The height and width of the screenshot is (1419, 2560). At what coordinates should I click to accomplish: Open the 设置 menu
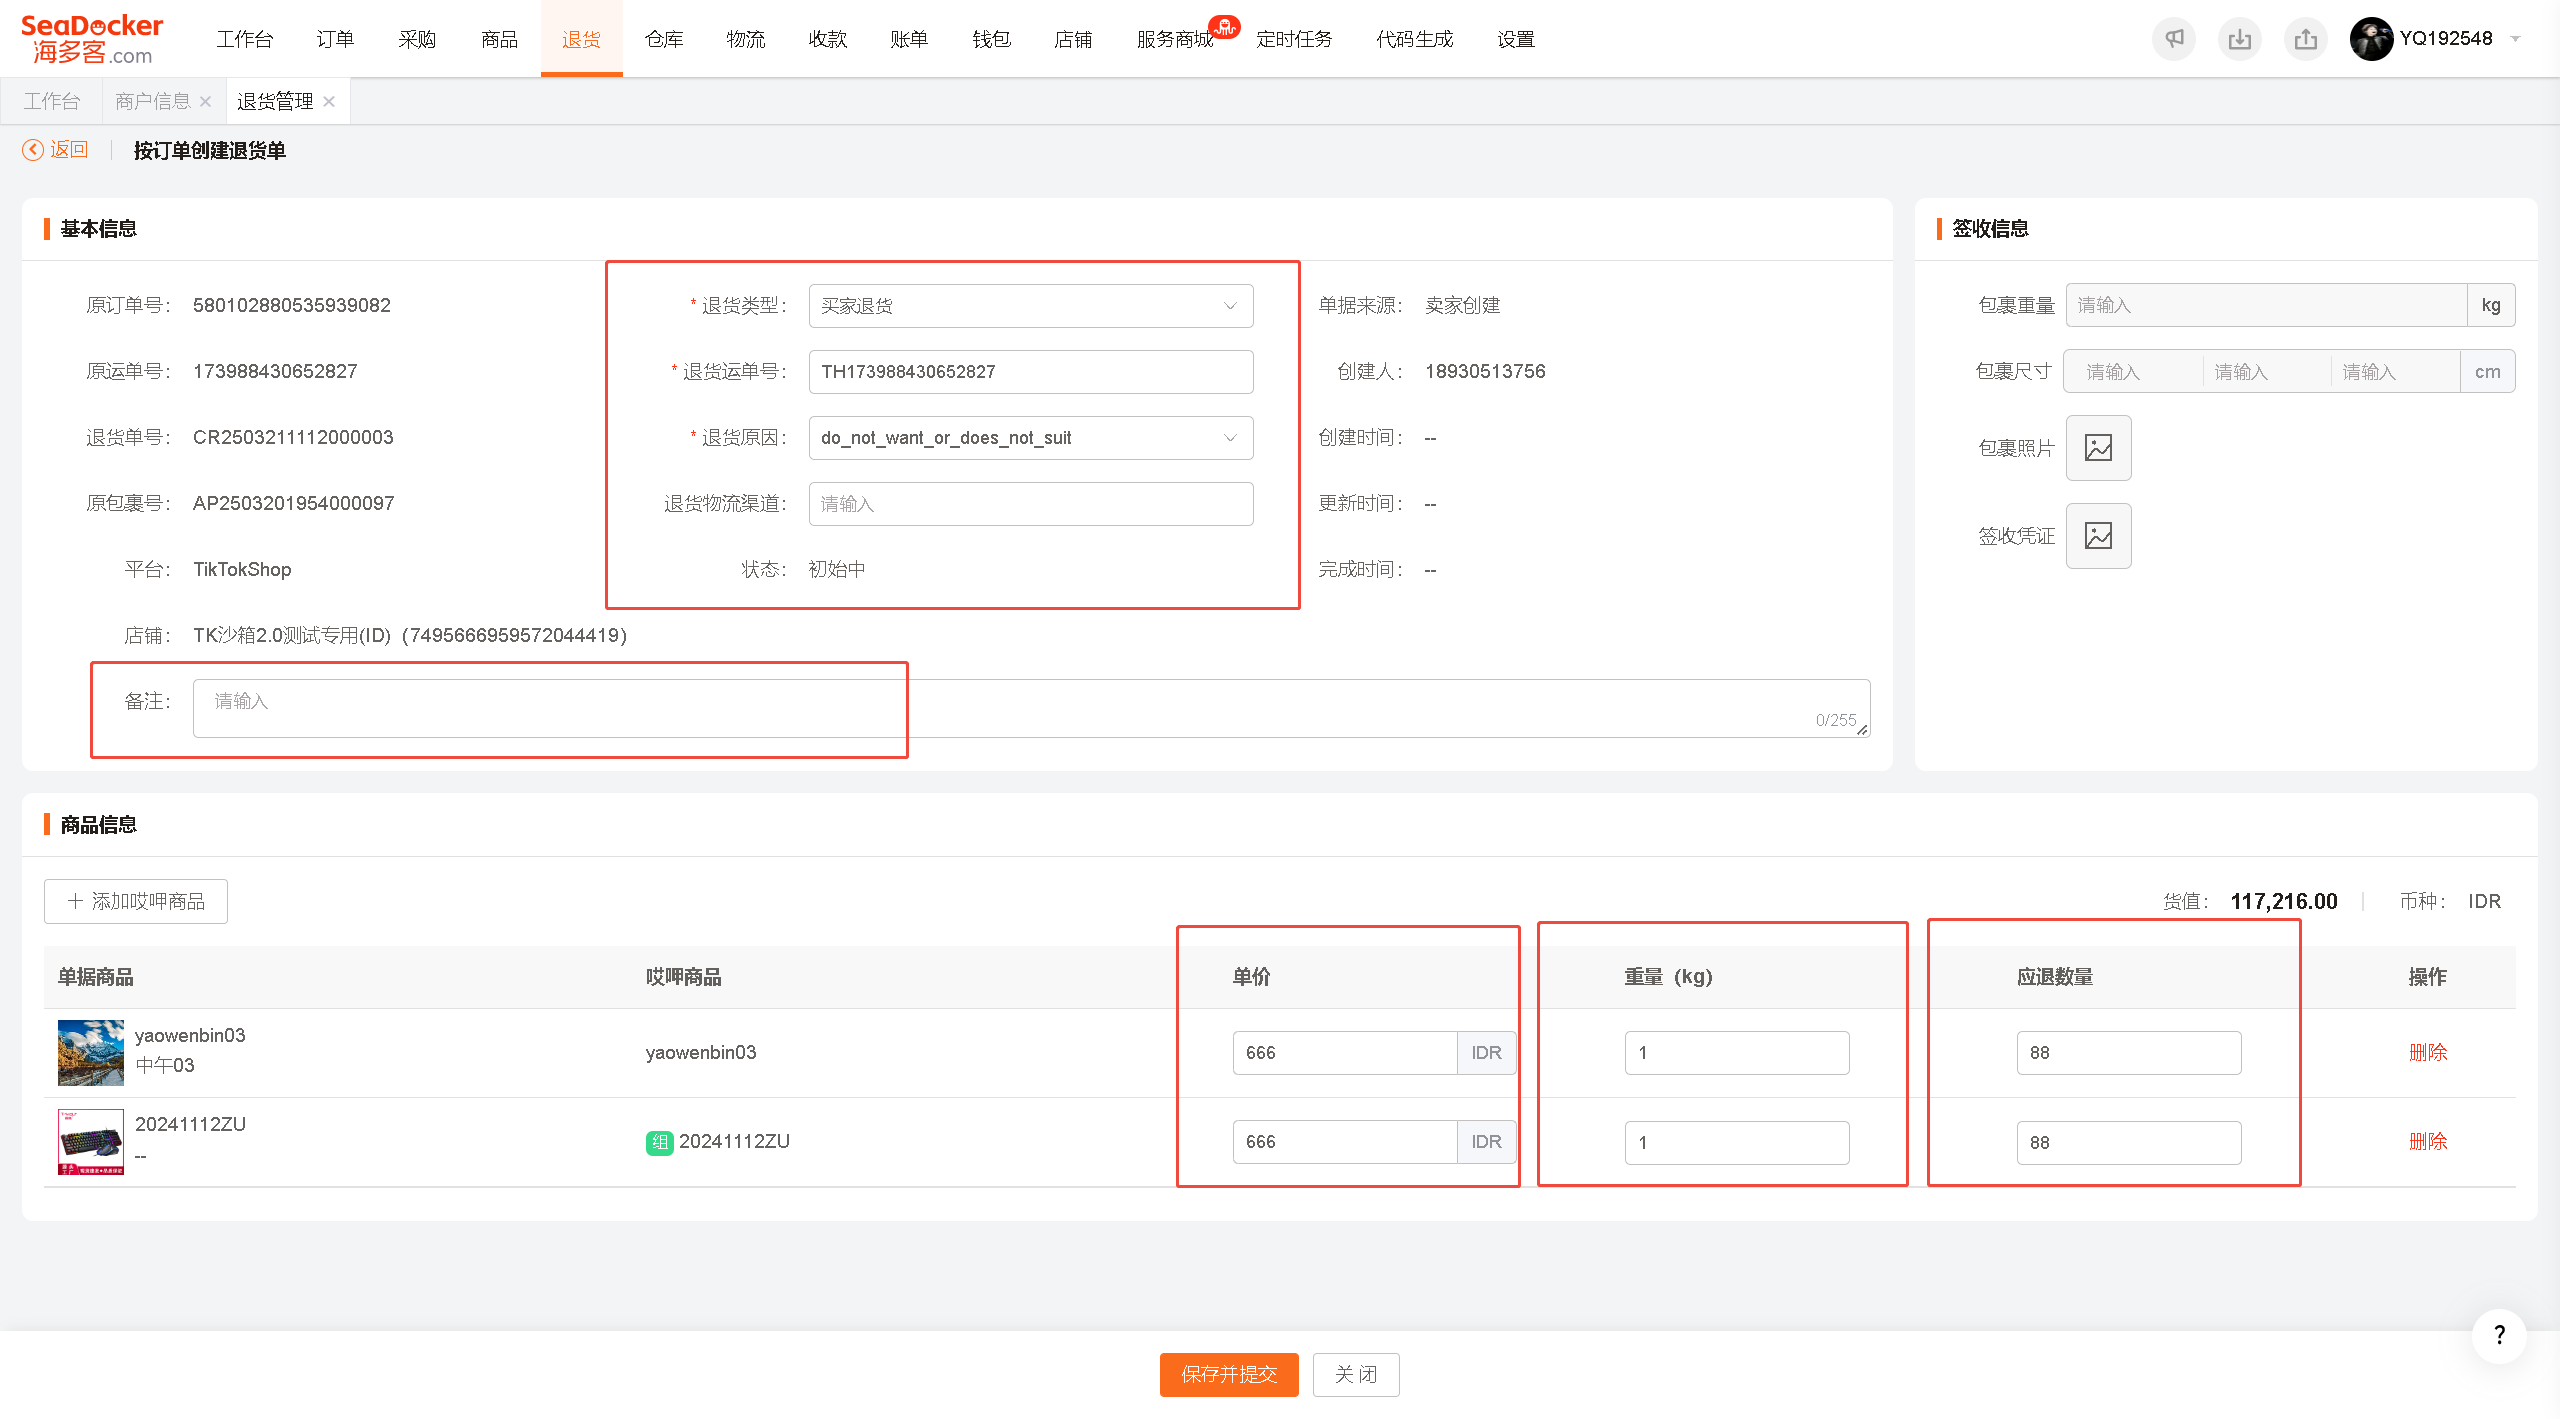pos(1516,39)
